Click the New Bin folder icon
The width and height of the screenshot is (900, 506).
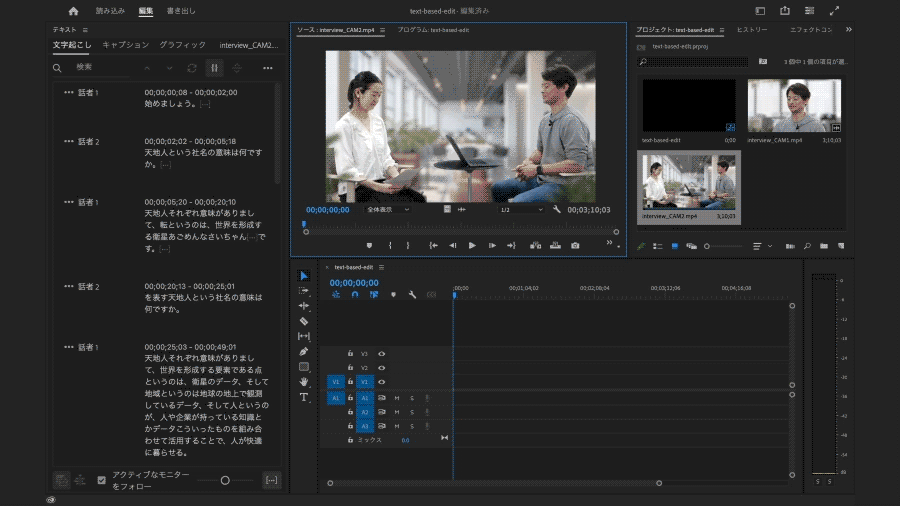(824, 246)
